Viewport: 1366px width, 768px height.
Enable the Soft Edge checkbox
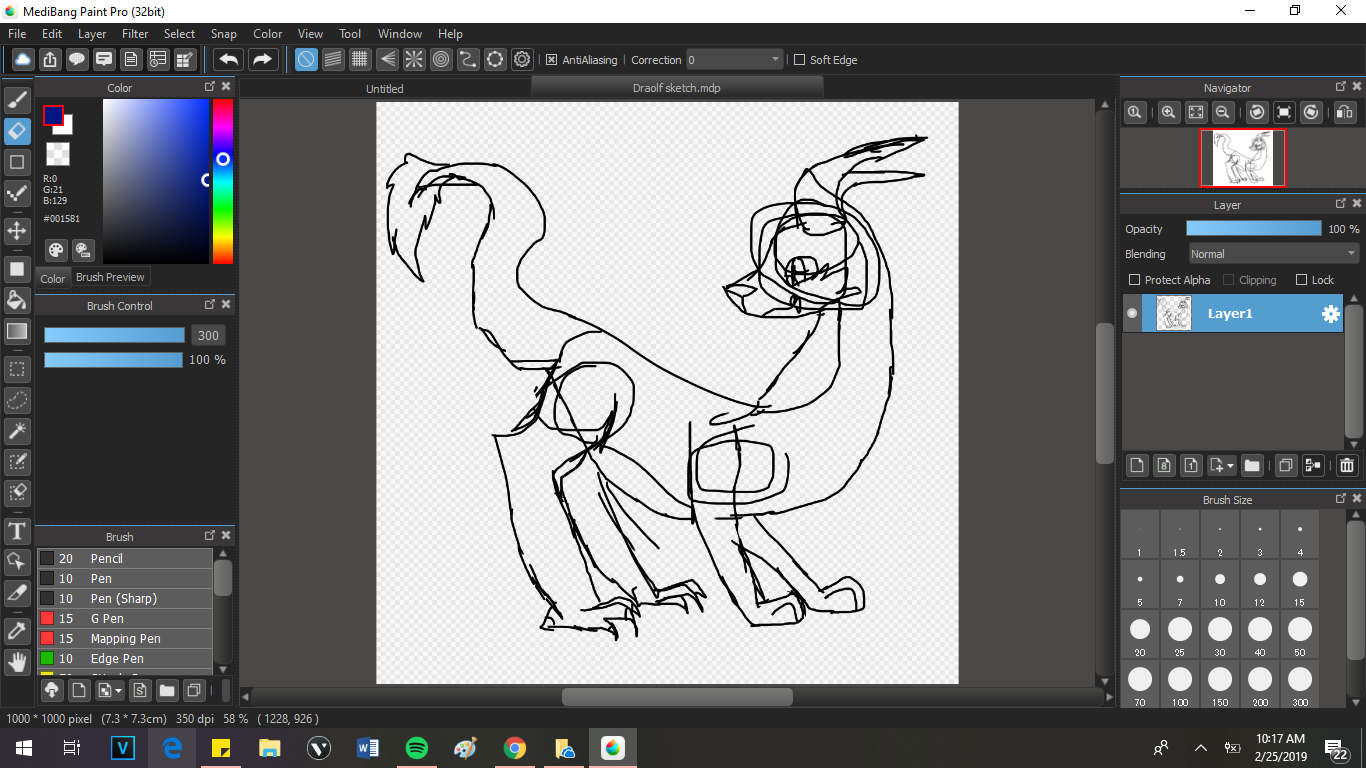(x=799, y=60)
